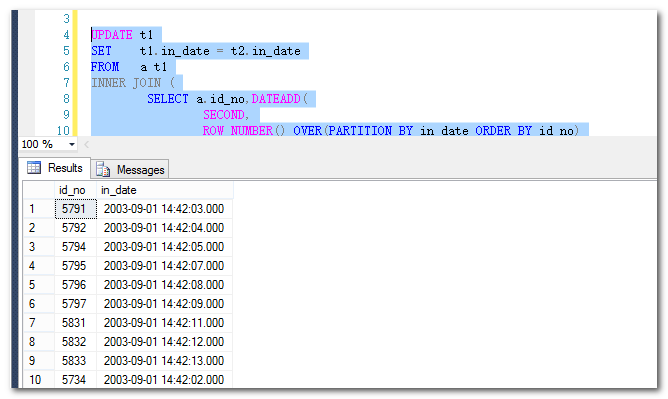668x399 pixels.
Task: Open the 100 % zoom dropdown
Action: [72, 144]
